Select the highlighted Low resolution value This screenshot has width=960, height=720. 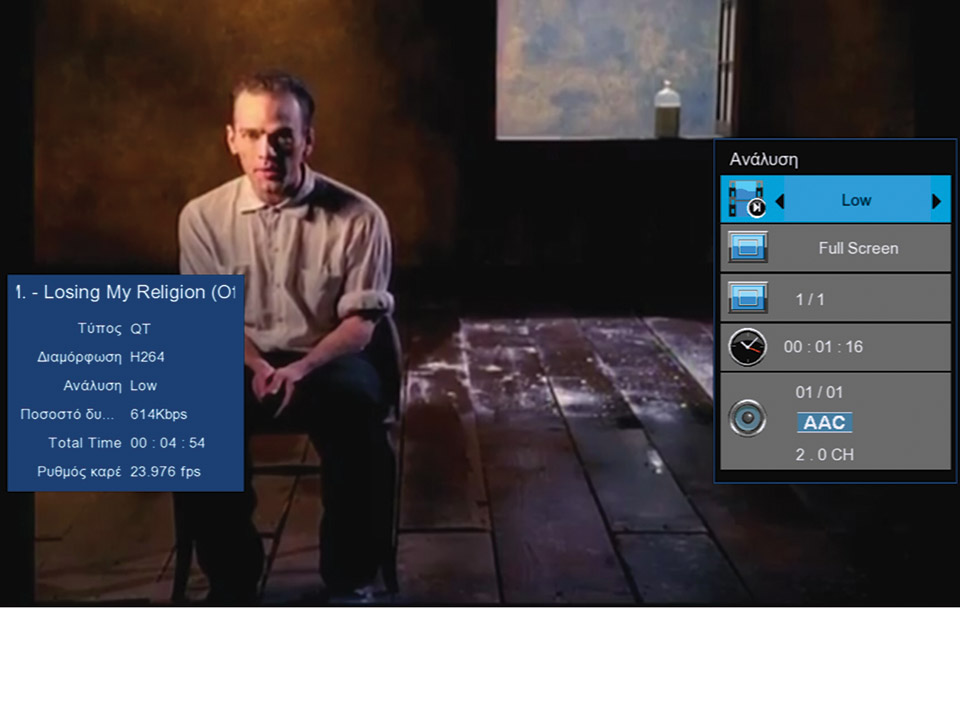(856, 200)
